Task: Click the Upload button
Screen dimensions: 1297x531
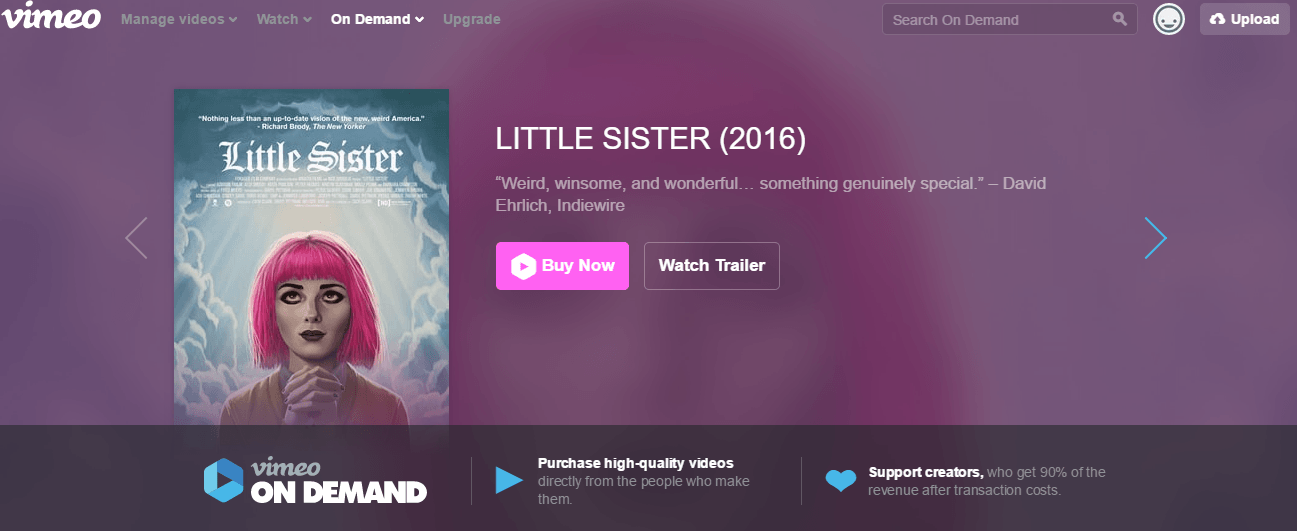Action: pos(1244,19)
